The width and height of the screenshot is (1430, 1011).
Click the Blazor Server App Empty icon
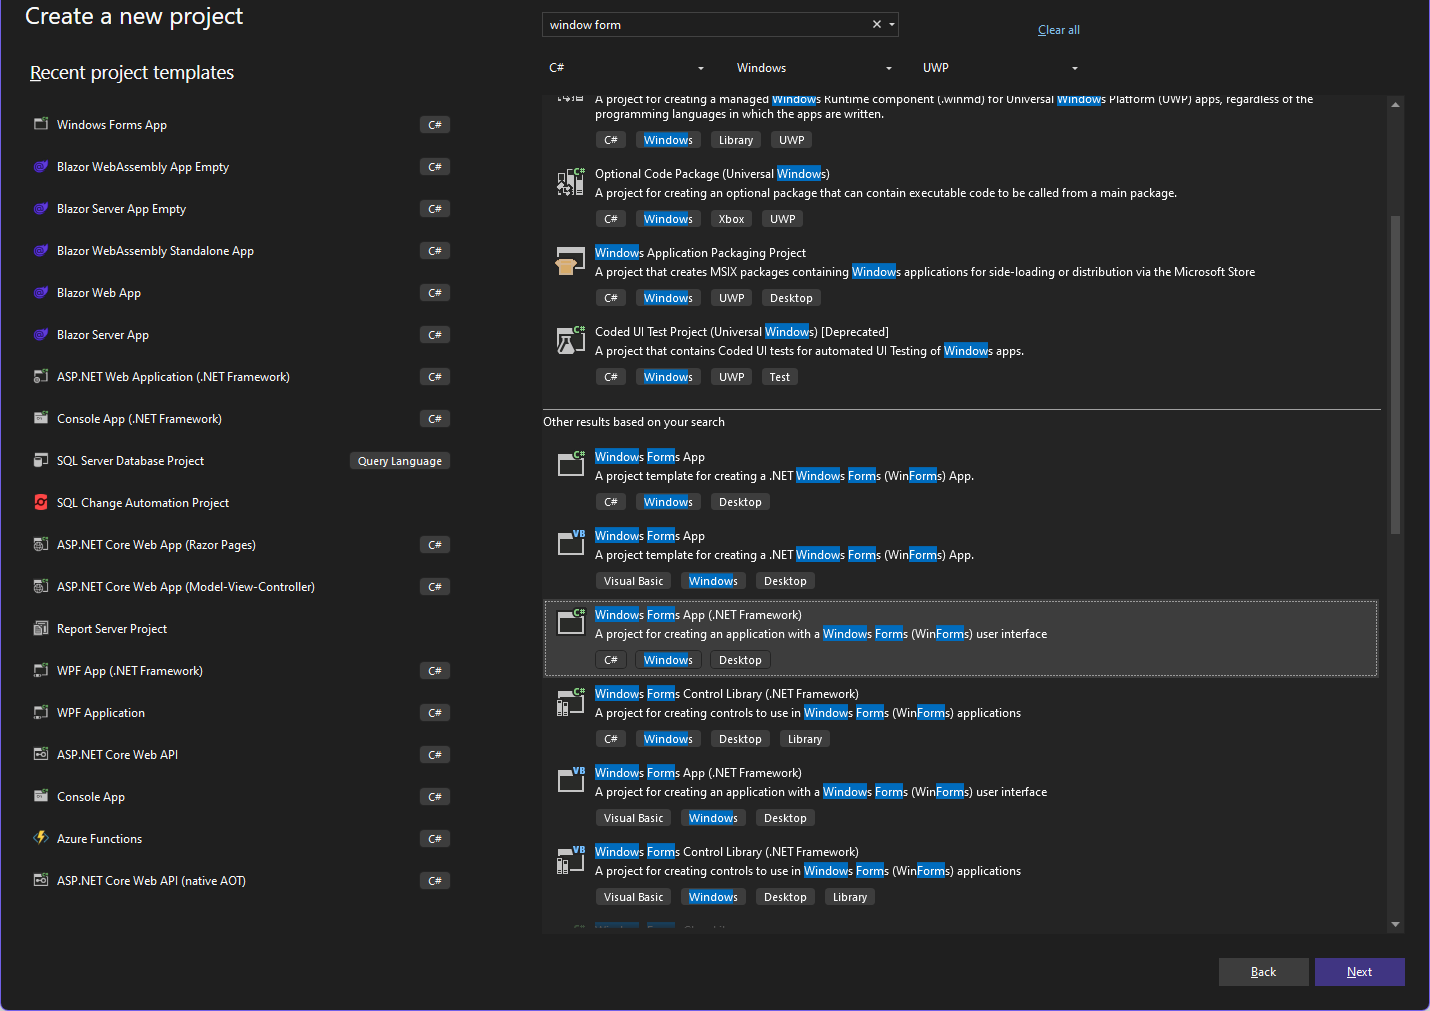point(41,208)
